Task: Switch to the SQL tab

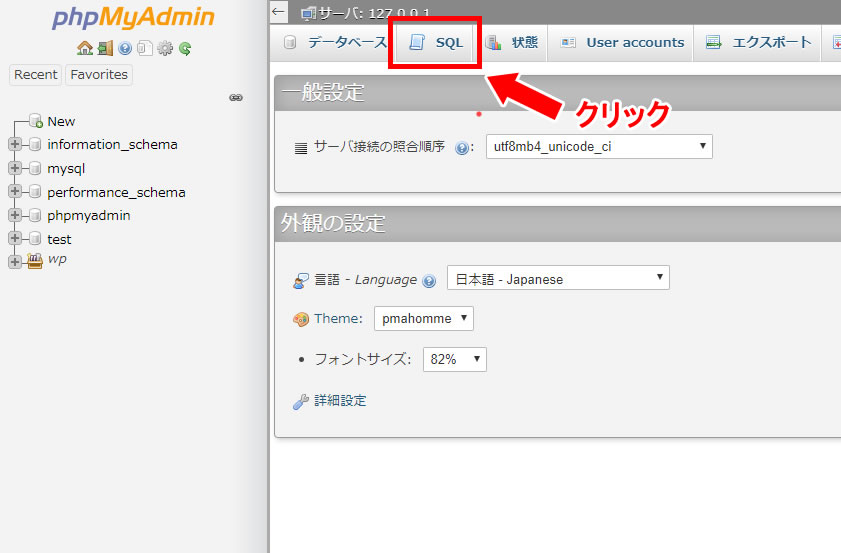Action: point(437,43)
